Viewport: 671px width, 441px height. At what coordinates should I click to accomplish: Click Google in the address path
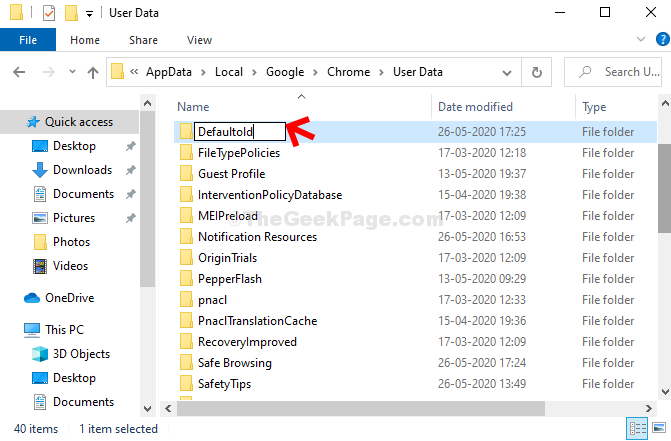(x=285, y=72)
